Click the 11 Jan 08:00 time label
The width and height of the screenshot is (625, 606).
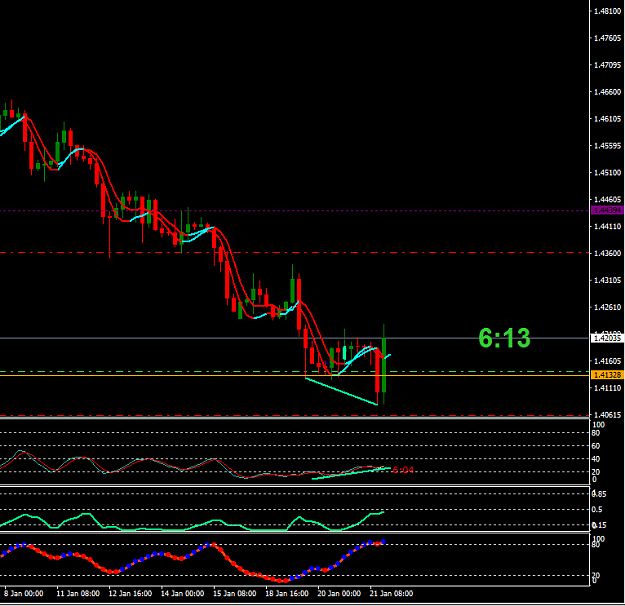[78, 593]
